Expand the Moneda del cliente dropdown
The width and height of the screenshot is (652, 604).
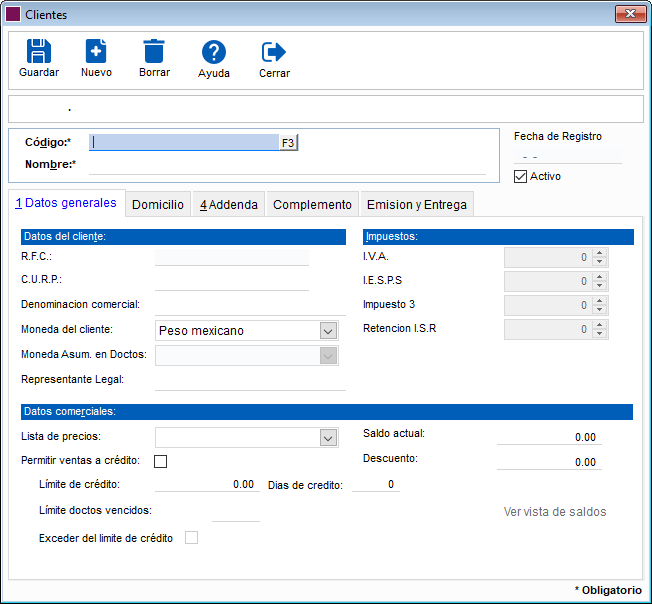[327, 330]
